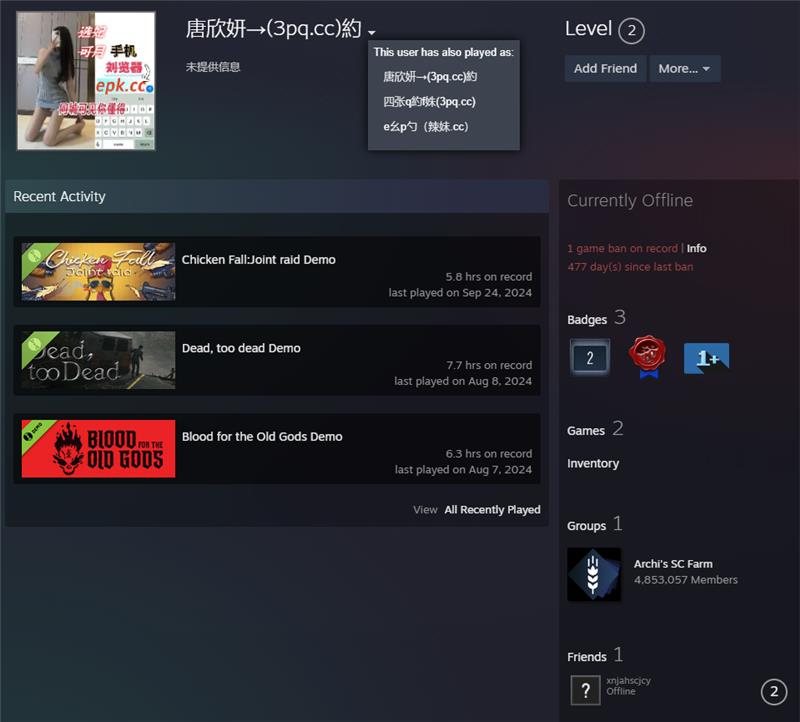
Task: Open the profile avatar image
Action: pos(86,81)
